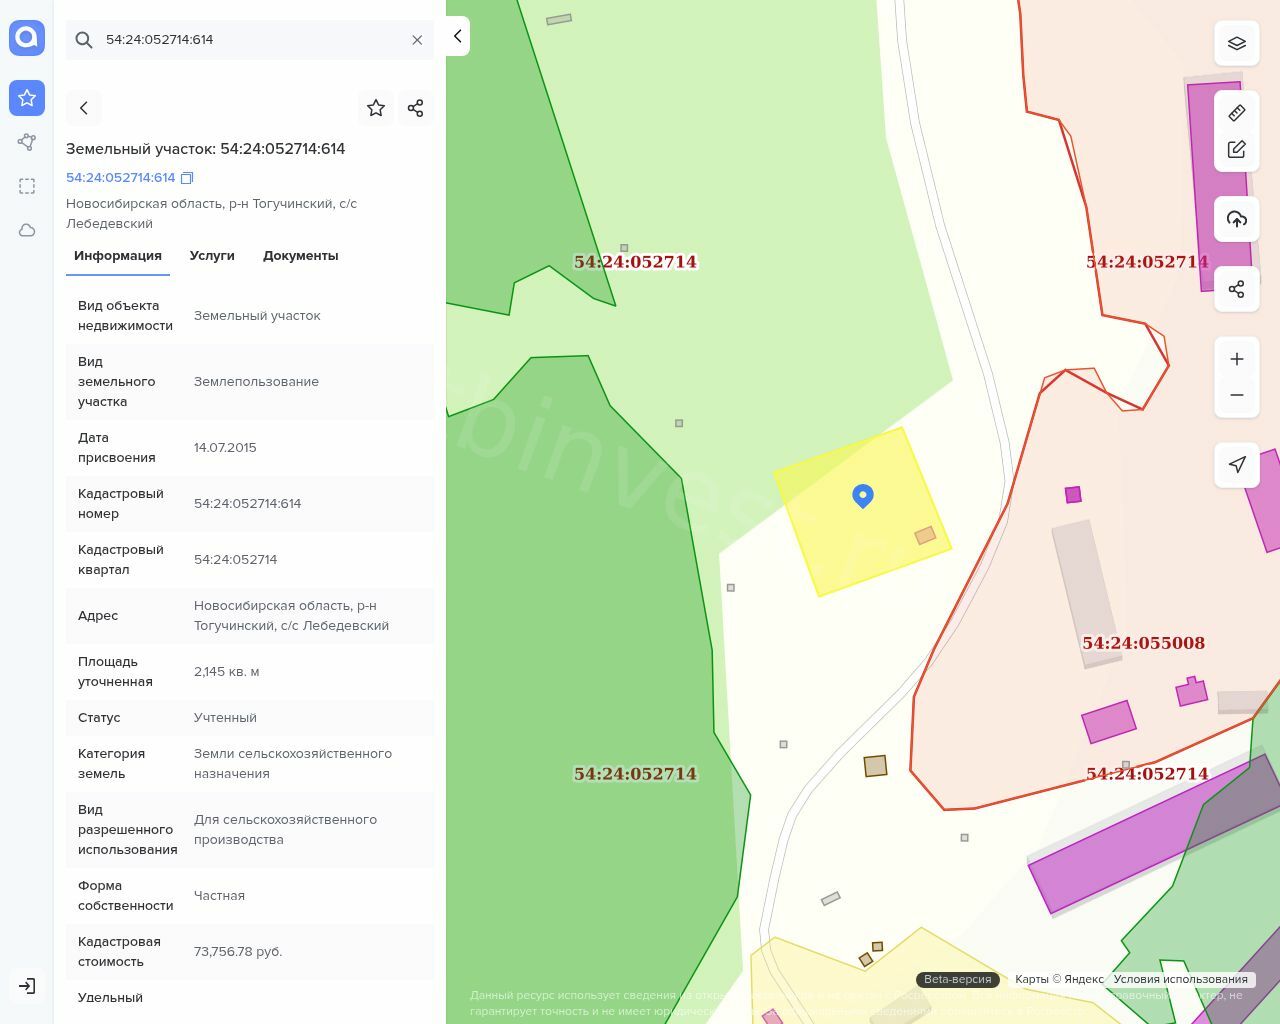Switch to the Услуги tab
The height and width of the screenshot is (1024, 1280).
tap(212, 256)
